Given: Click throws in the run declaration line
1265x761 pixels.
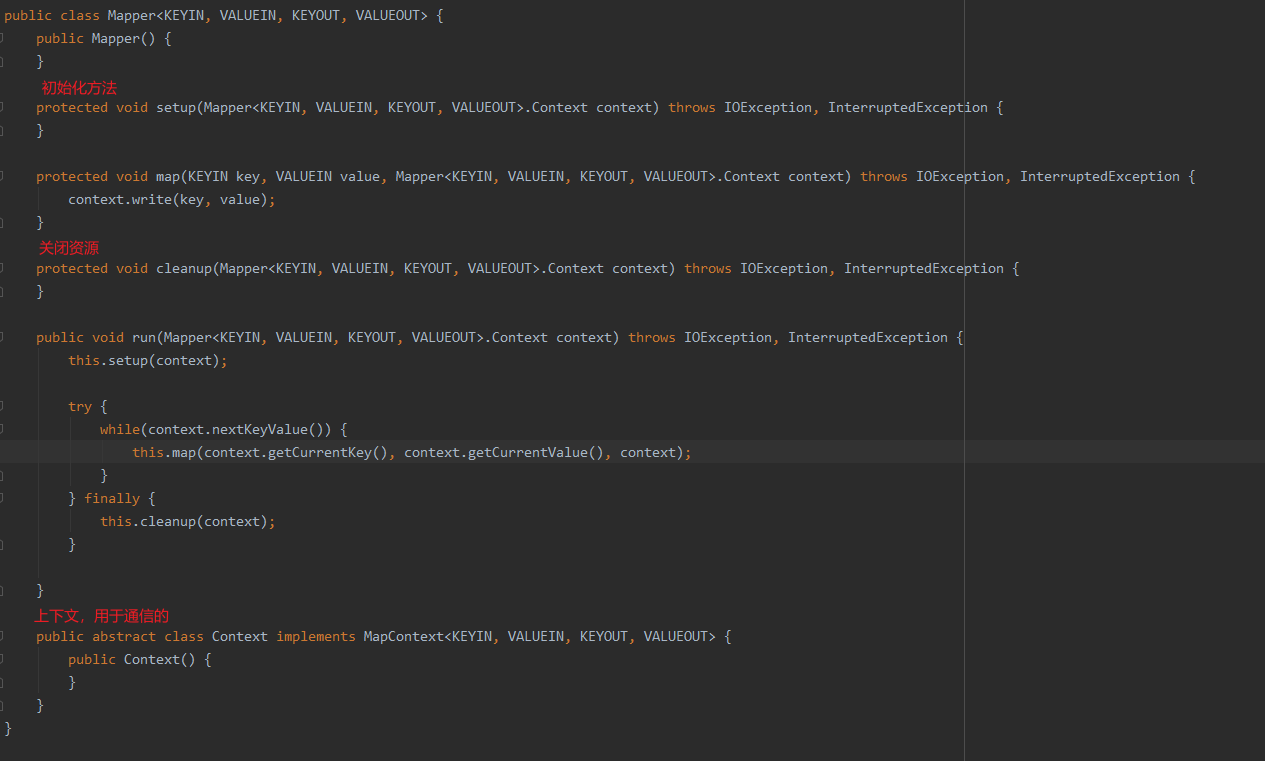Looking at the screenshot, I should [652, 337].
